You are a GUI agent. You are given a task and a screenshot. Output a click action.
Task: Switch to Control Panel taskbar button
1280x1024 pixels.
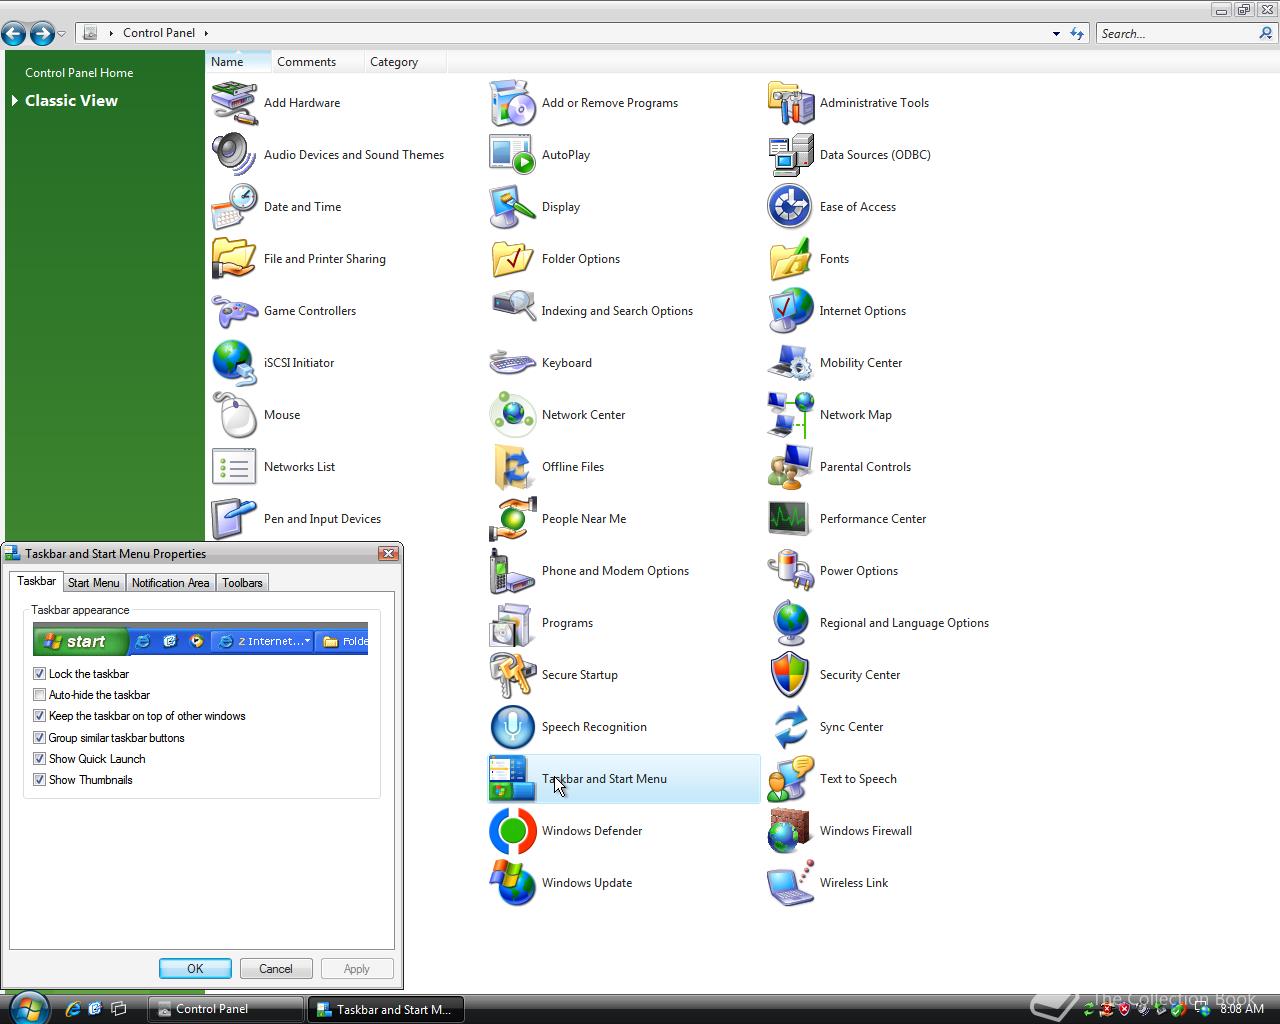click(226, 1009)
